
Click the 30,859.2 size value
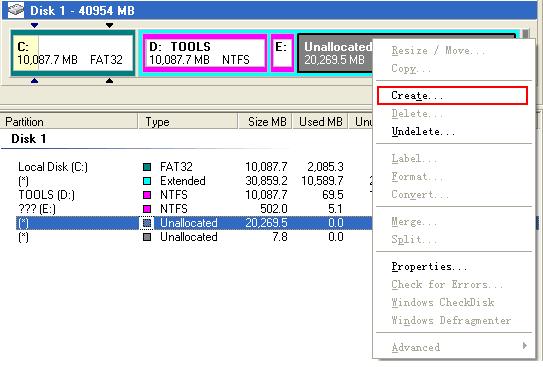point(266,181)
